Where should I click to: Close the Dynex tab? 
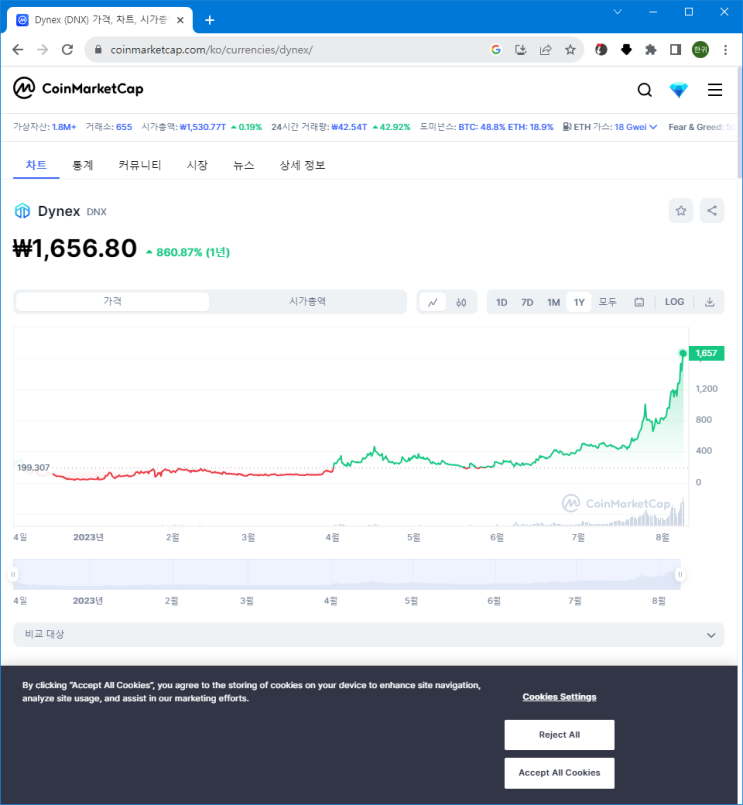pyautogui.click(x=180, y=20)
